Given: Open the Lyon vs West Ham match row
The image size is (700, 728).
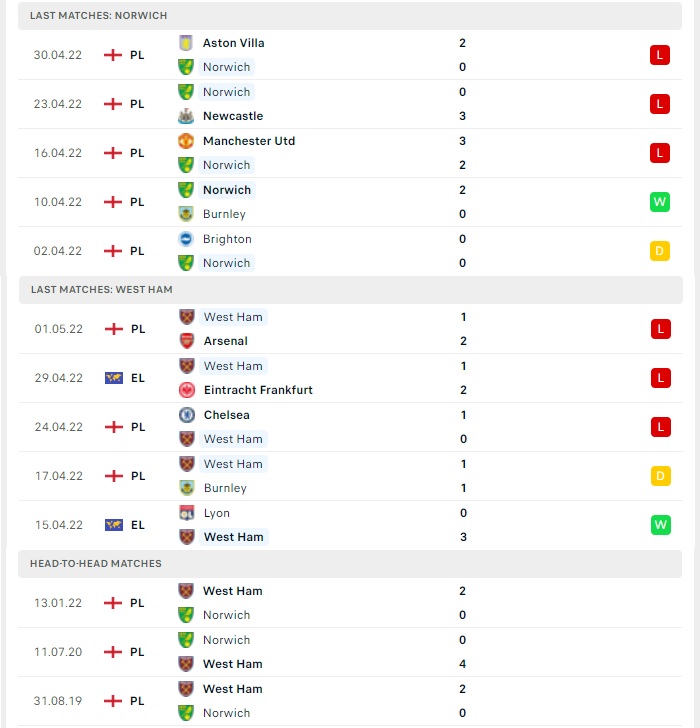Looking at the screenshot, I should click(350, 525).
